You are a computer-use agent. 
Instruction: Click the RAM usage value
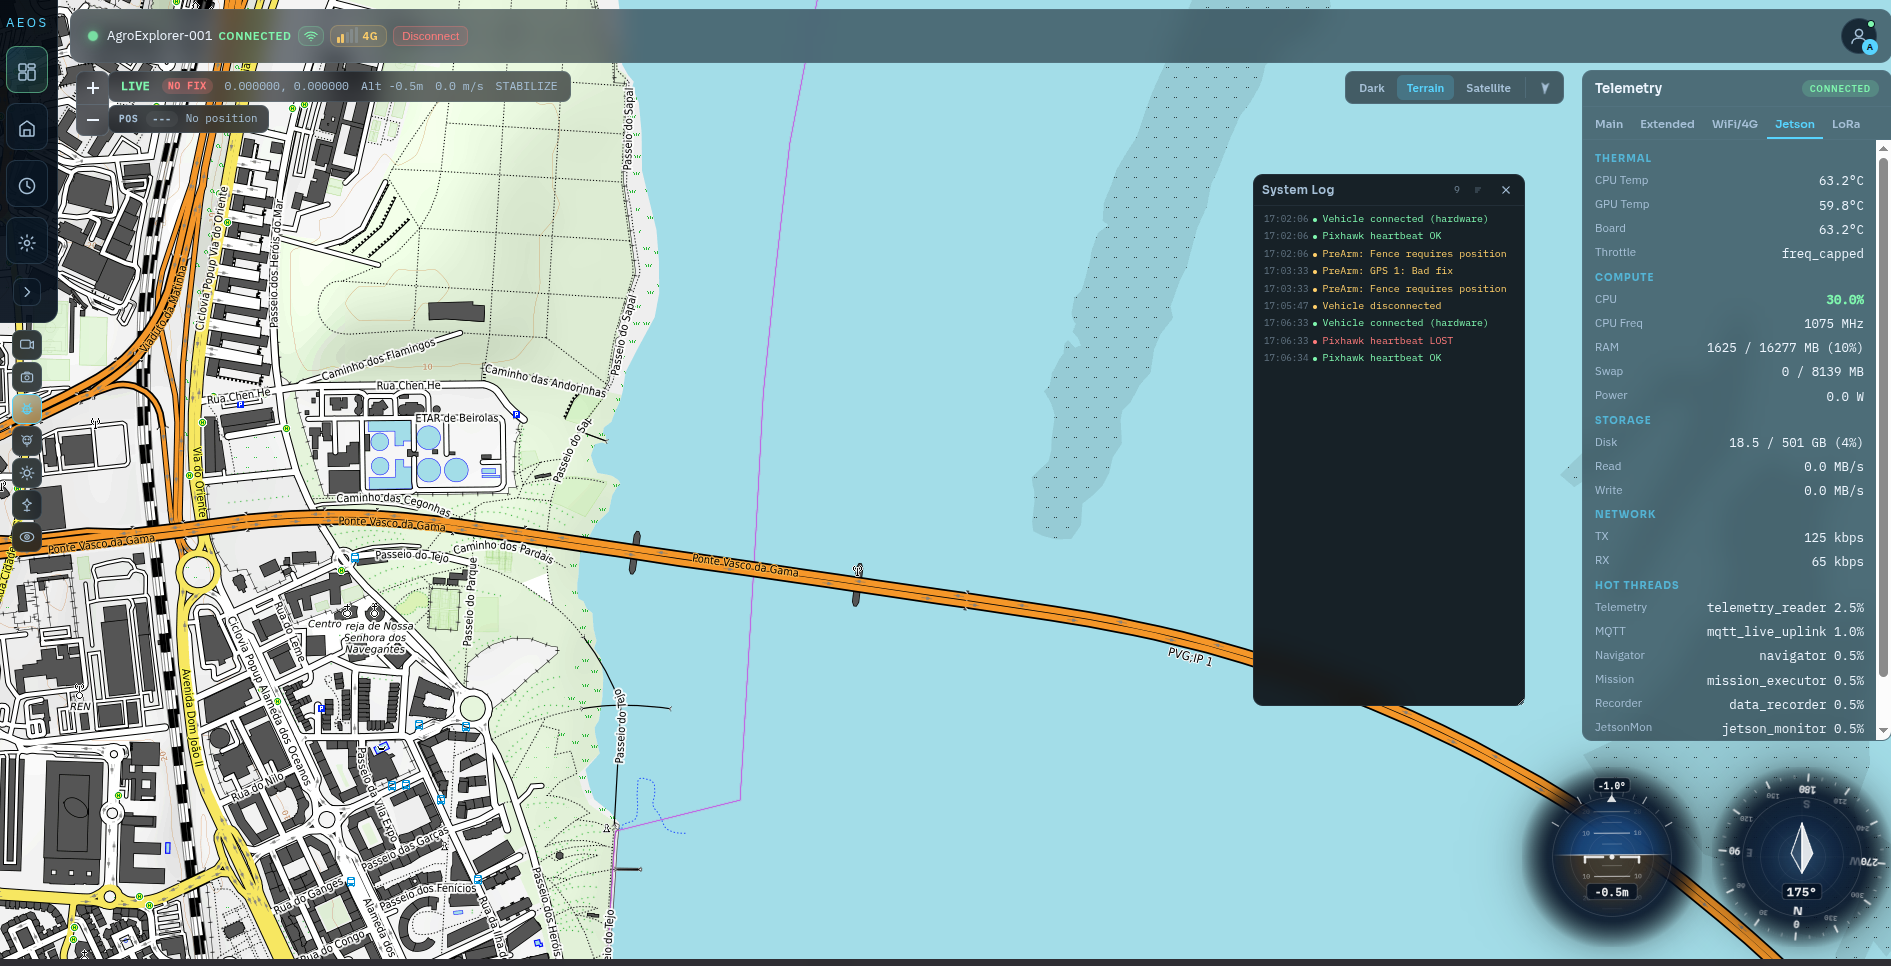1784,348
